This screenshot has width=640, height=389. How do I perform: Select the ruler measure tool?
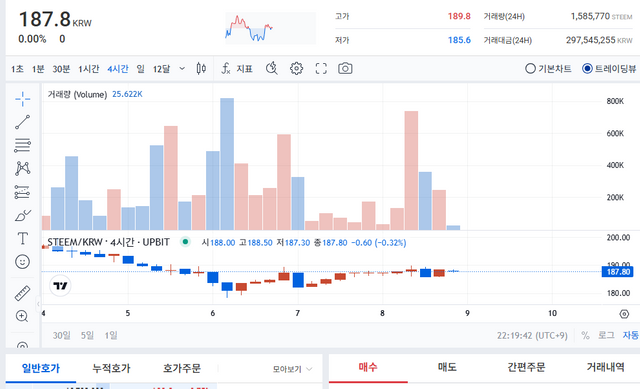pyautogui.click(x=22, y=293)
